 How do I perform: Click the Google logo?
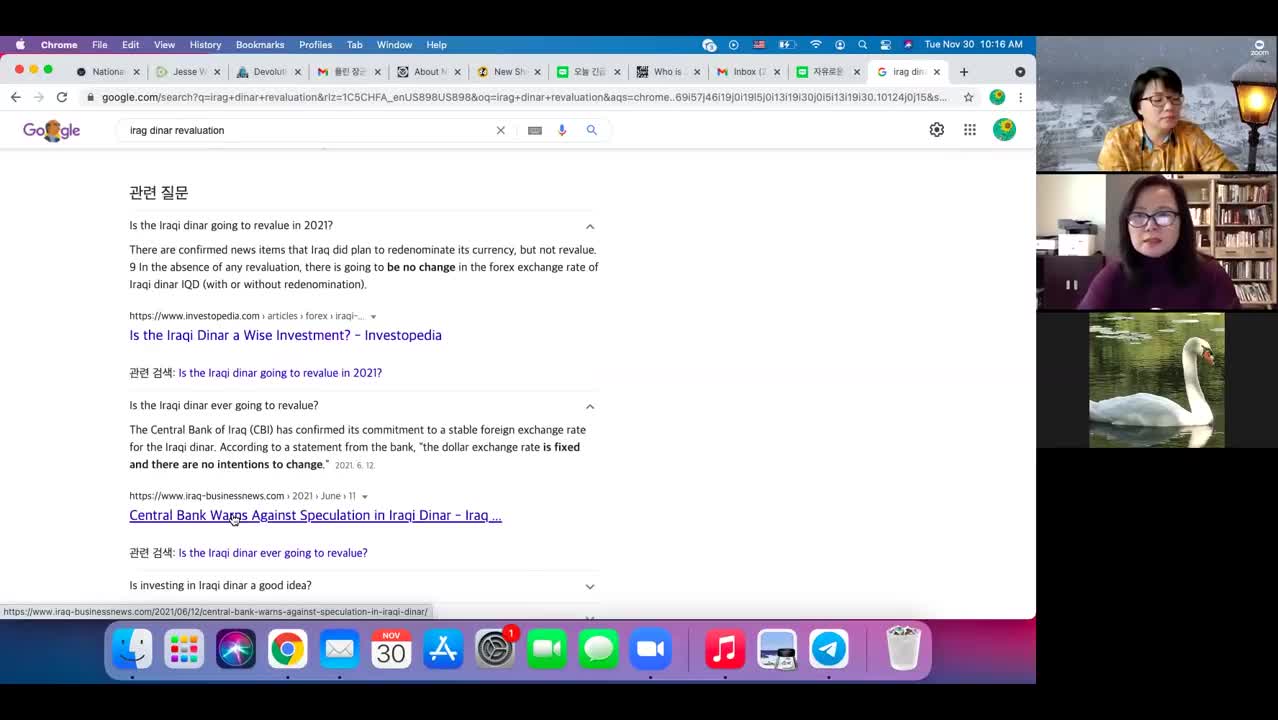coord(51,130)
